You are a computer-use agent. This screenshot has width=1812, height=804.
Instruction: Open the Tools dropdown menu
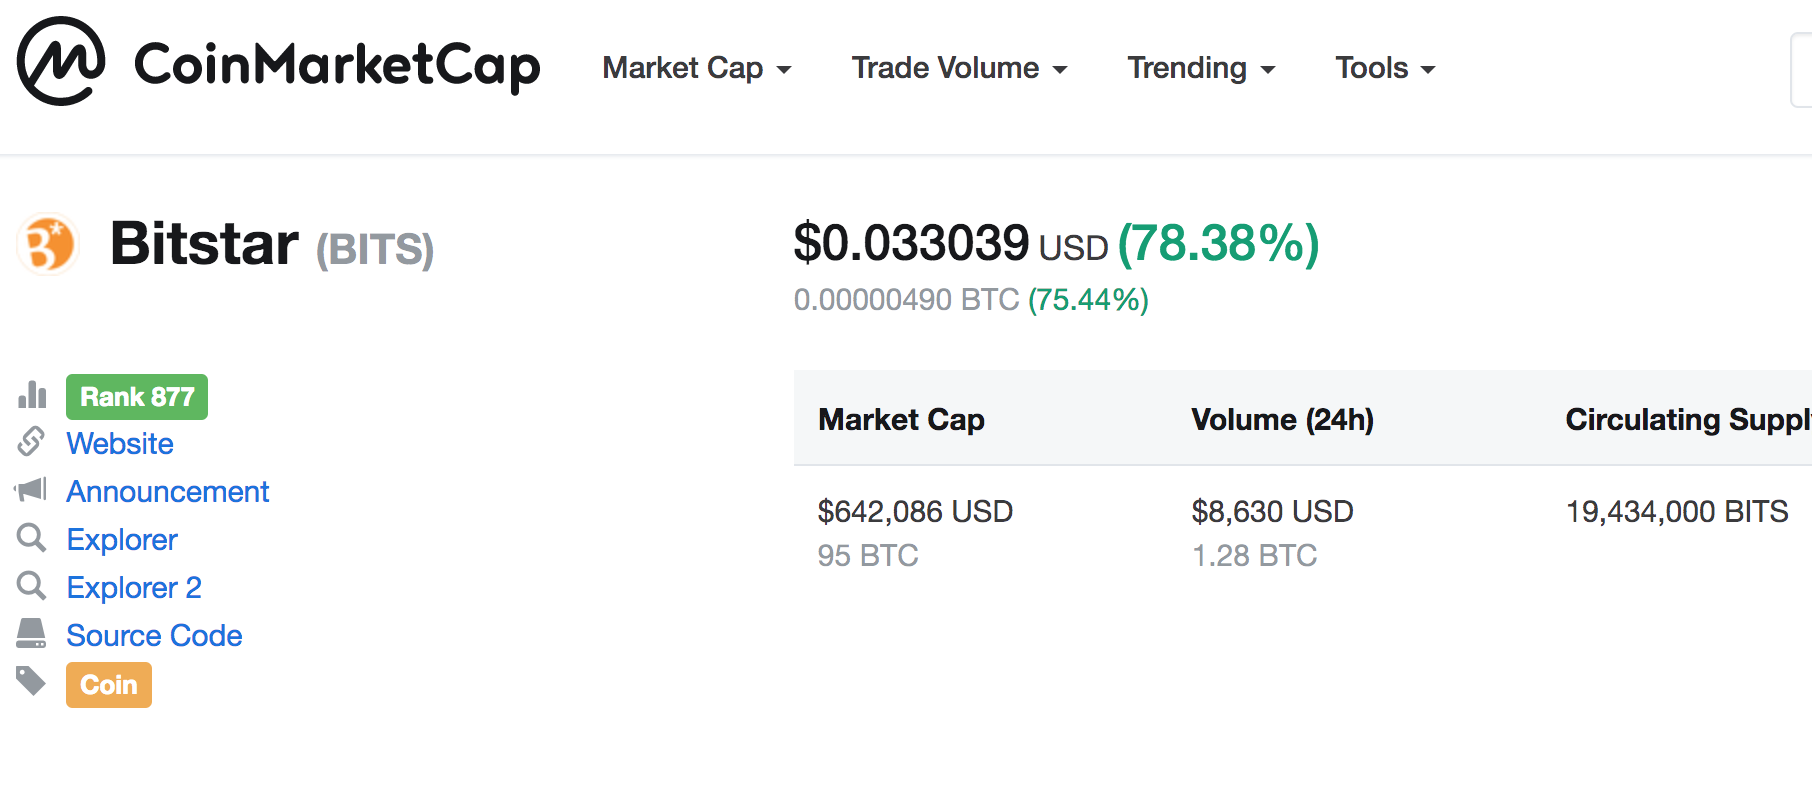1386,68
